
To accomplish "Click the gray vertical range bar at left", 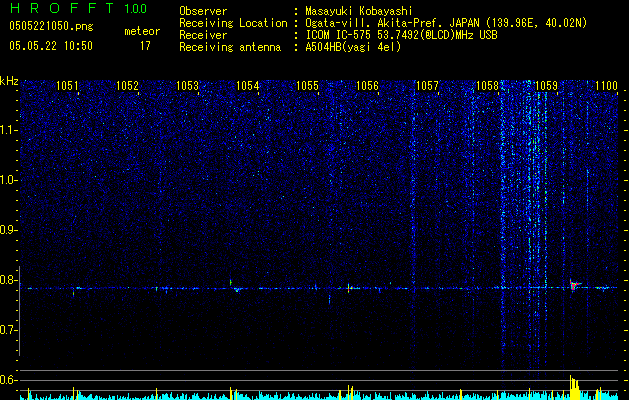I will coord(19,311).
